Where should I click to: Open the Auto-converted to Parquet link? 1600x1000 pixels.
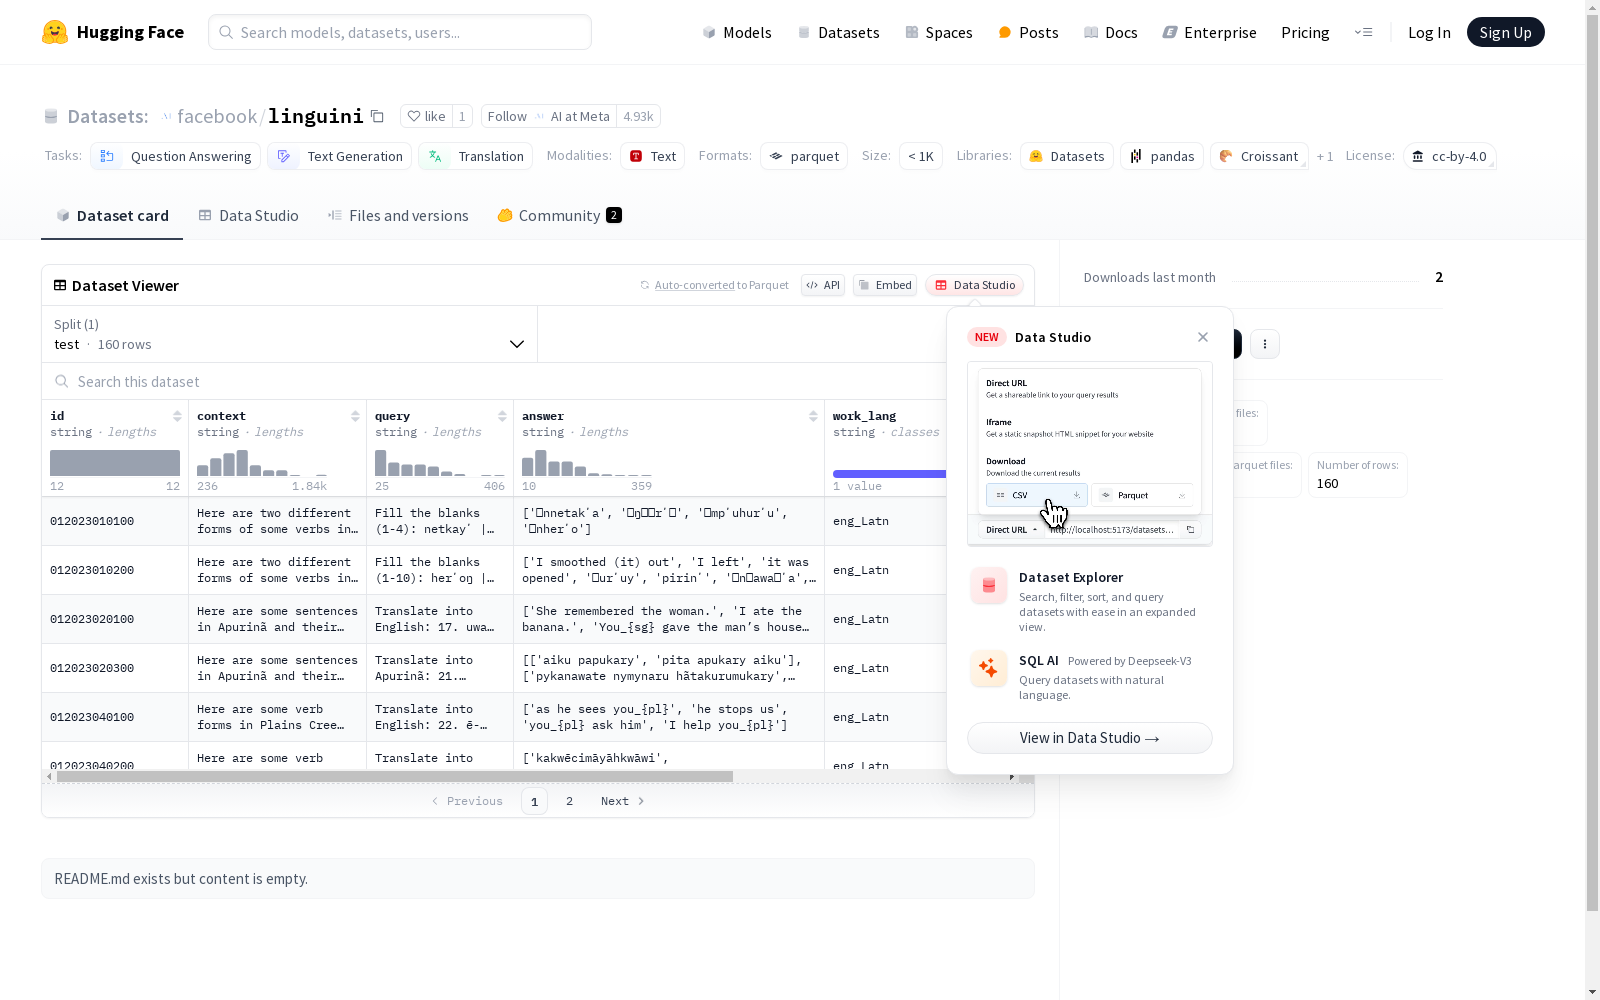[x=715, y=285]
